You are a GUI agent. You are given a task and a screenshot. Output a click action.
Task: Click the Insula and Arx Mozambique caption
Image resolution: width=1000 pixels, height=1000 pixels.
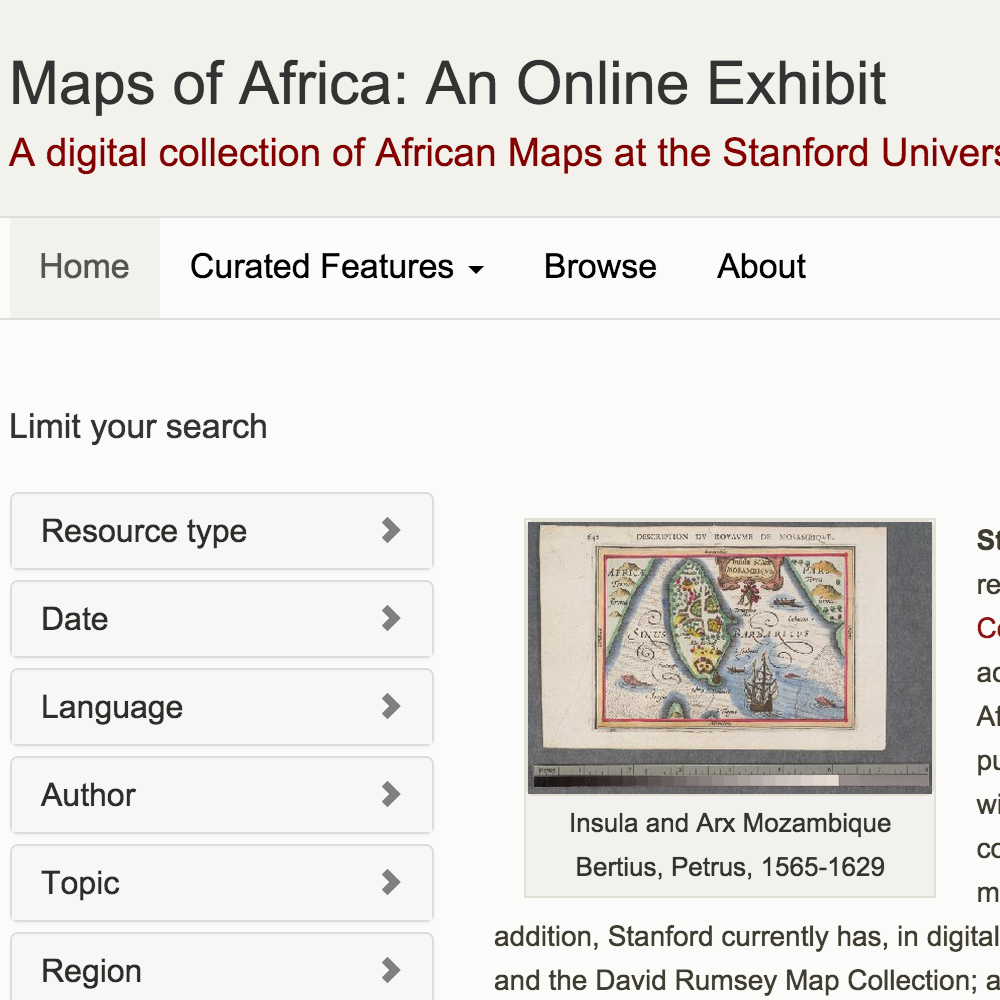coord(730,823)
